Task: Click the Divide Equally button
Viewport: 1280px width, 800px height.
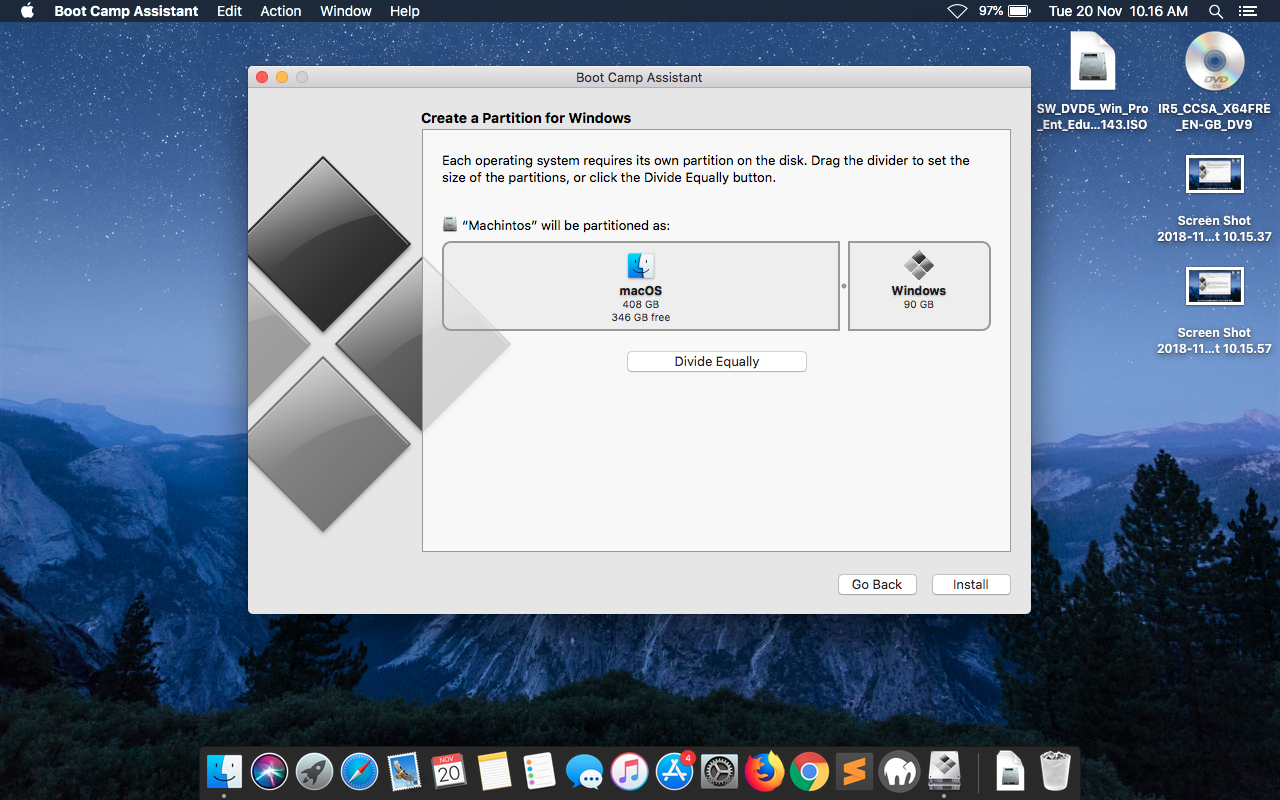Action: (716, 362)
